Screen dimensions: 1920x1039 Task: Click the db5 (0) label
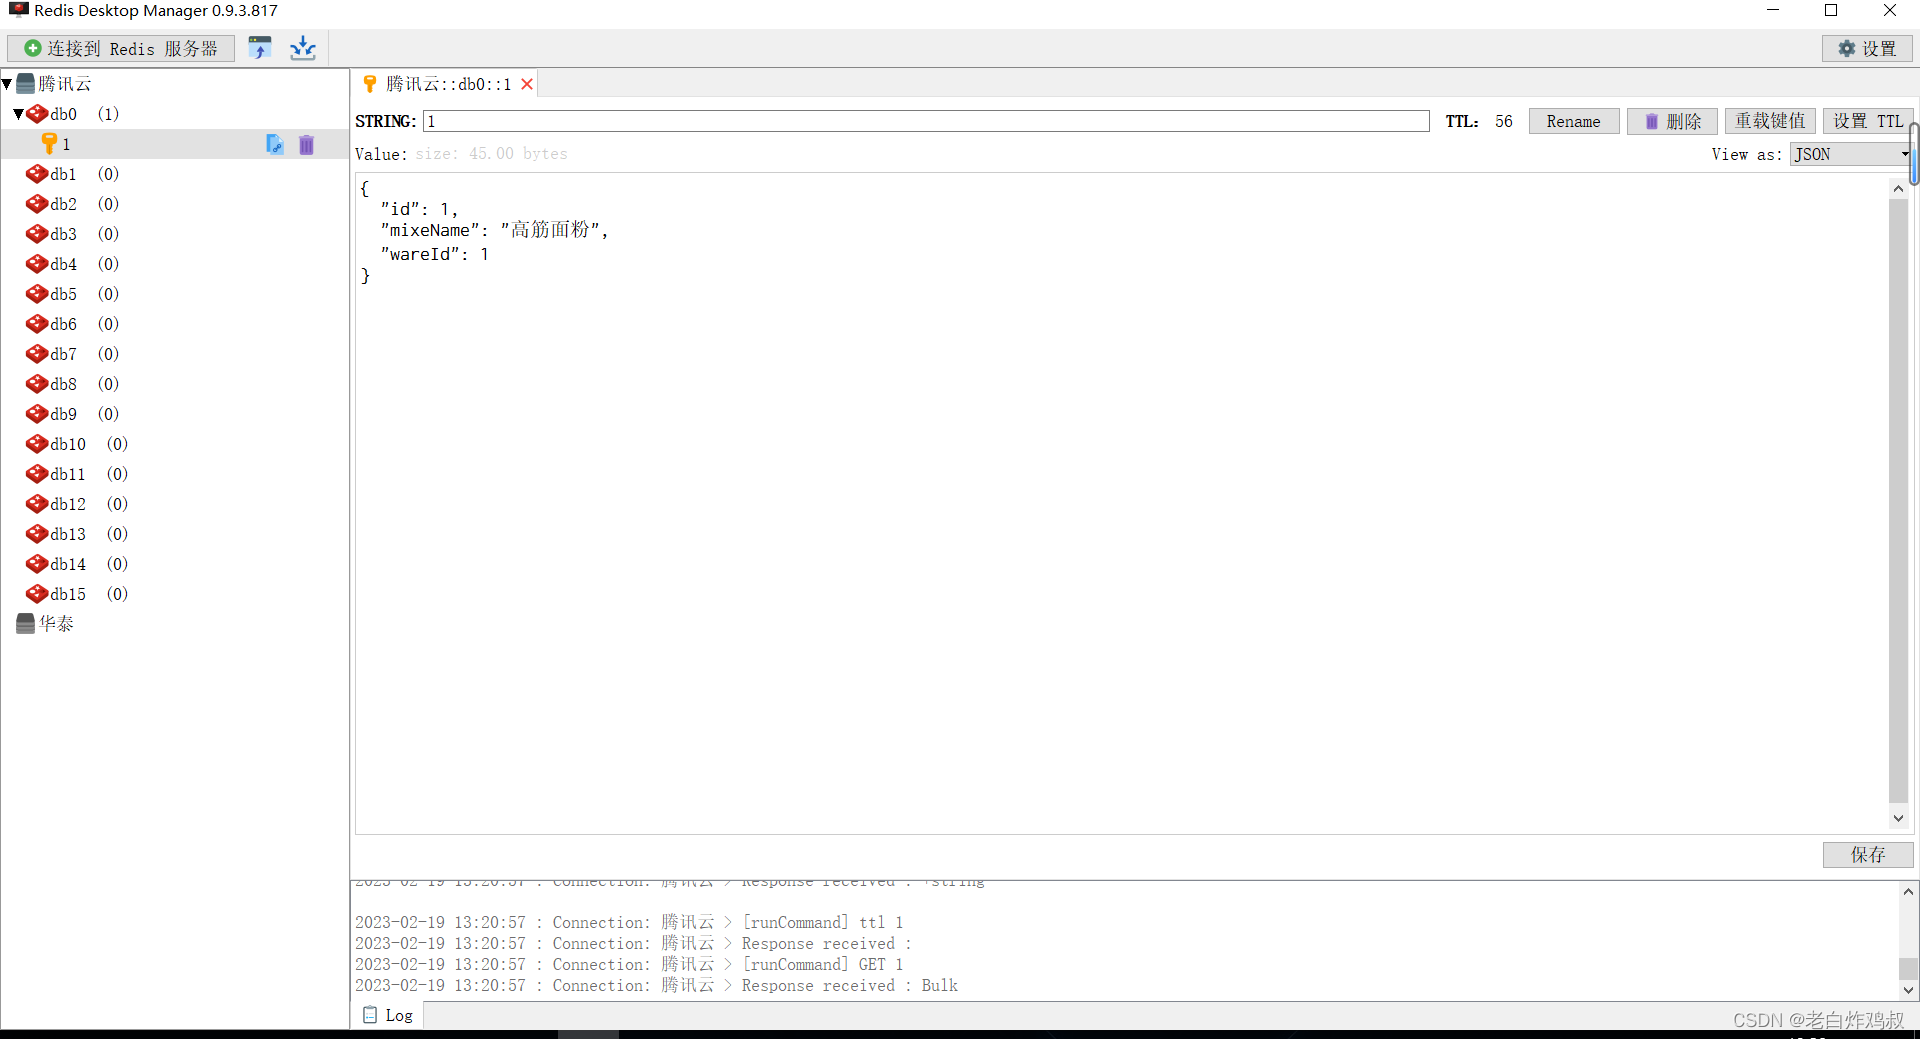coord(85,294)
